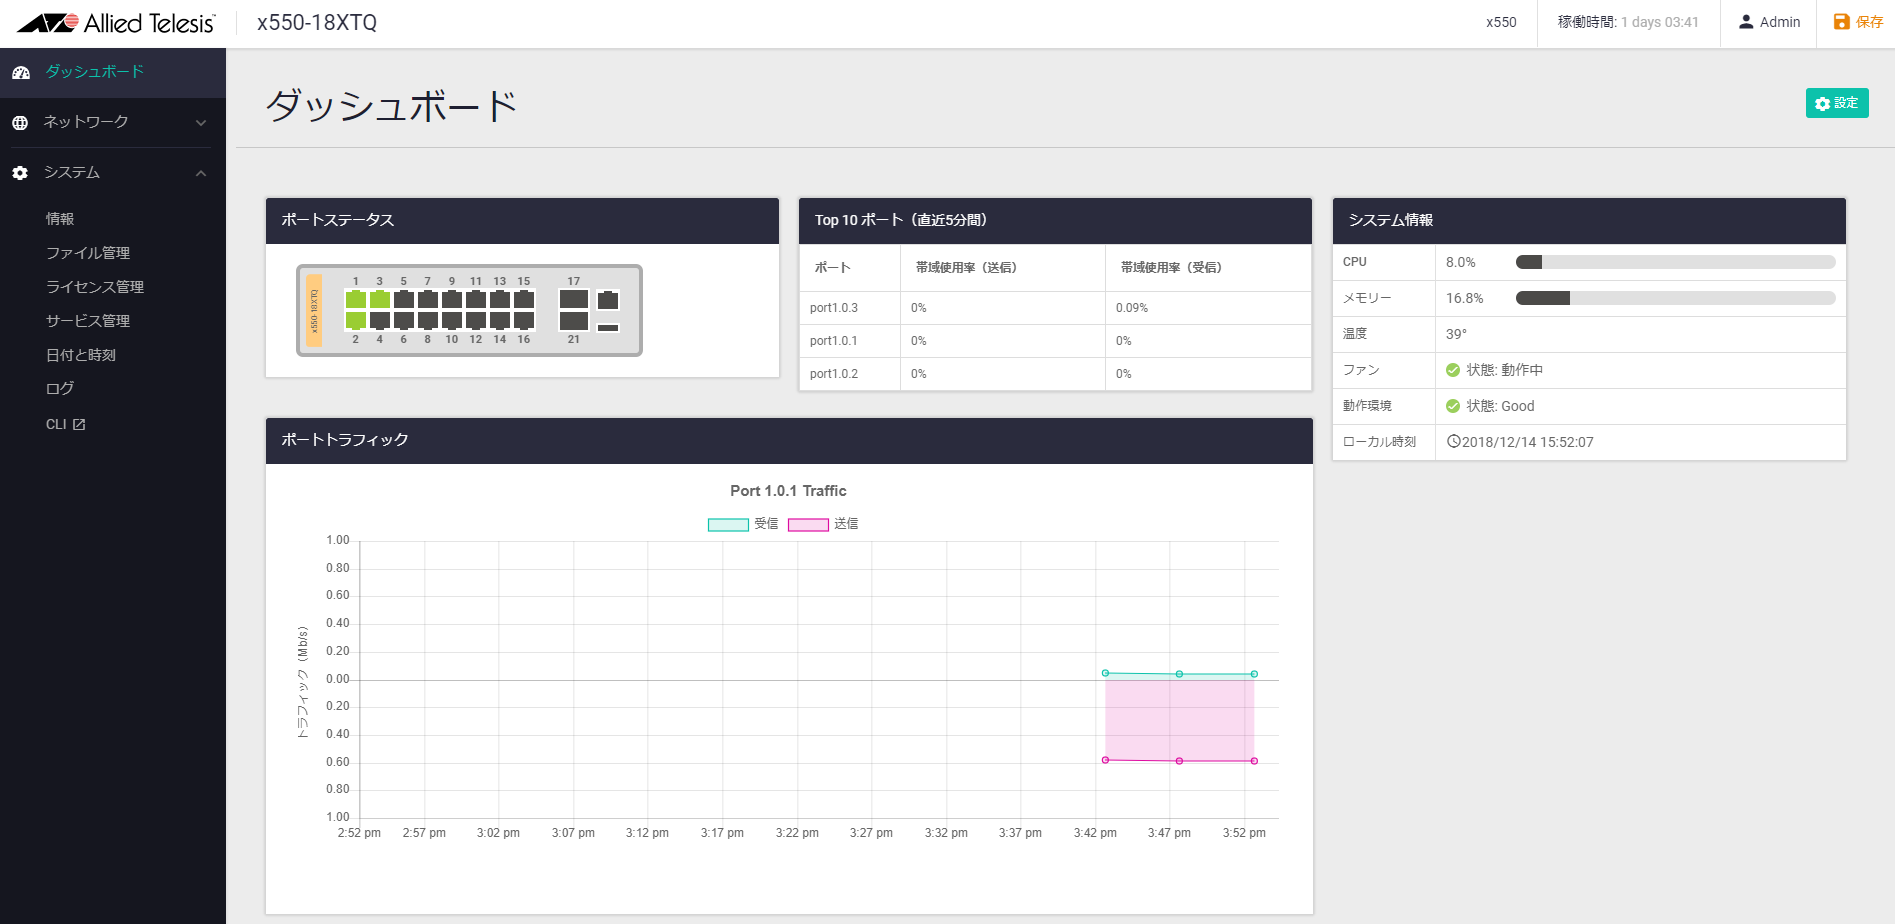Click the Admin user icon
Image resolution: width=1895 pixels, height=924 pixels.
pos(1746,22)
